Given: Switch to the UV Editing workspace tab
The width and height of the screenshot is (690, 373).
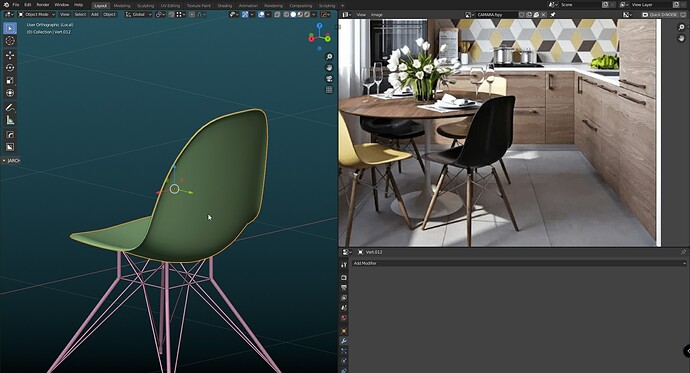Looking at the screenshot, I should tap(170, 6).
